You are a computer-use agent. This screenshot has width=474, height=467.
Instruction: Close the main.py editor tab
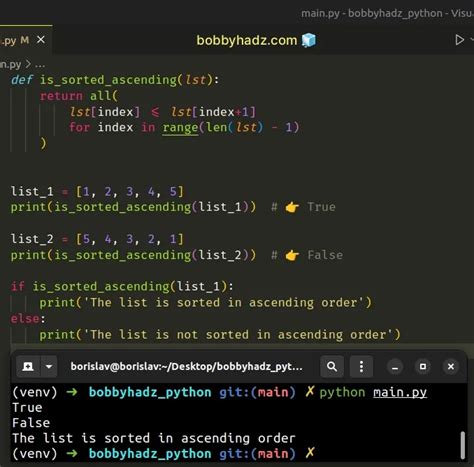click(x=41, y=40)
